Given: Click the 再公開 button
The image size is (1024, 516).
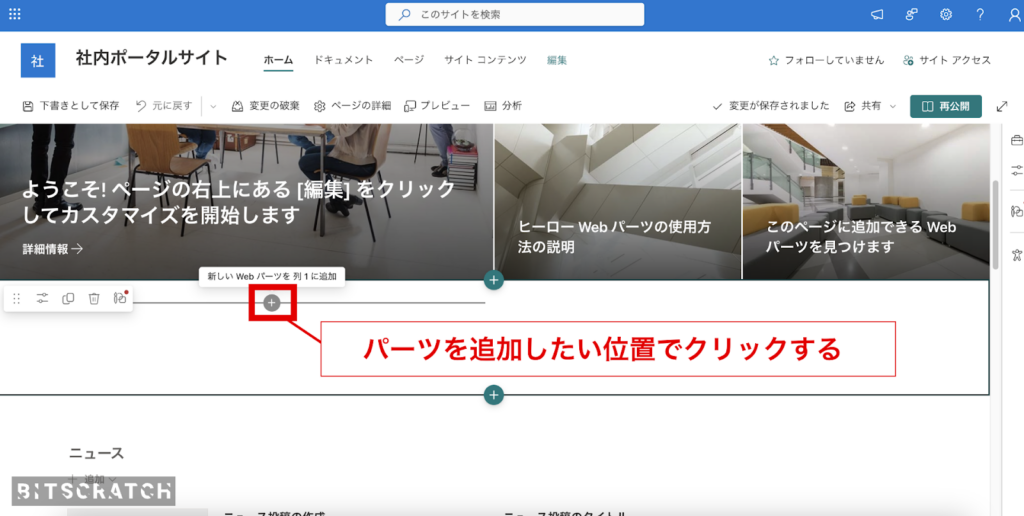Looking at the screenshot, I should [945, 106].
